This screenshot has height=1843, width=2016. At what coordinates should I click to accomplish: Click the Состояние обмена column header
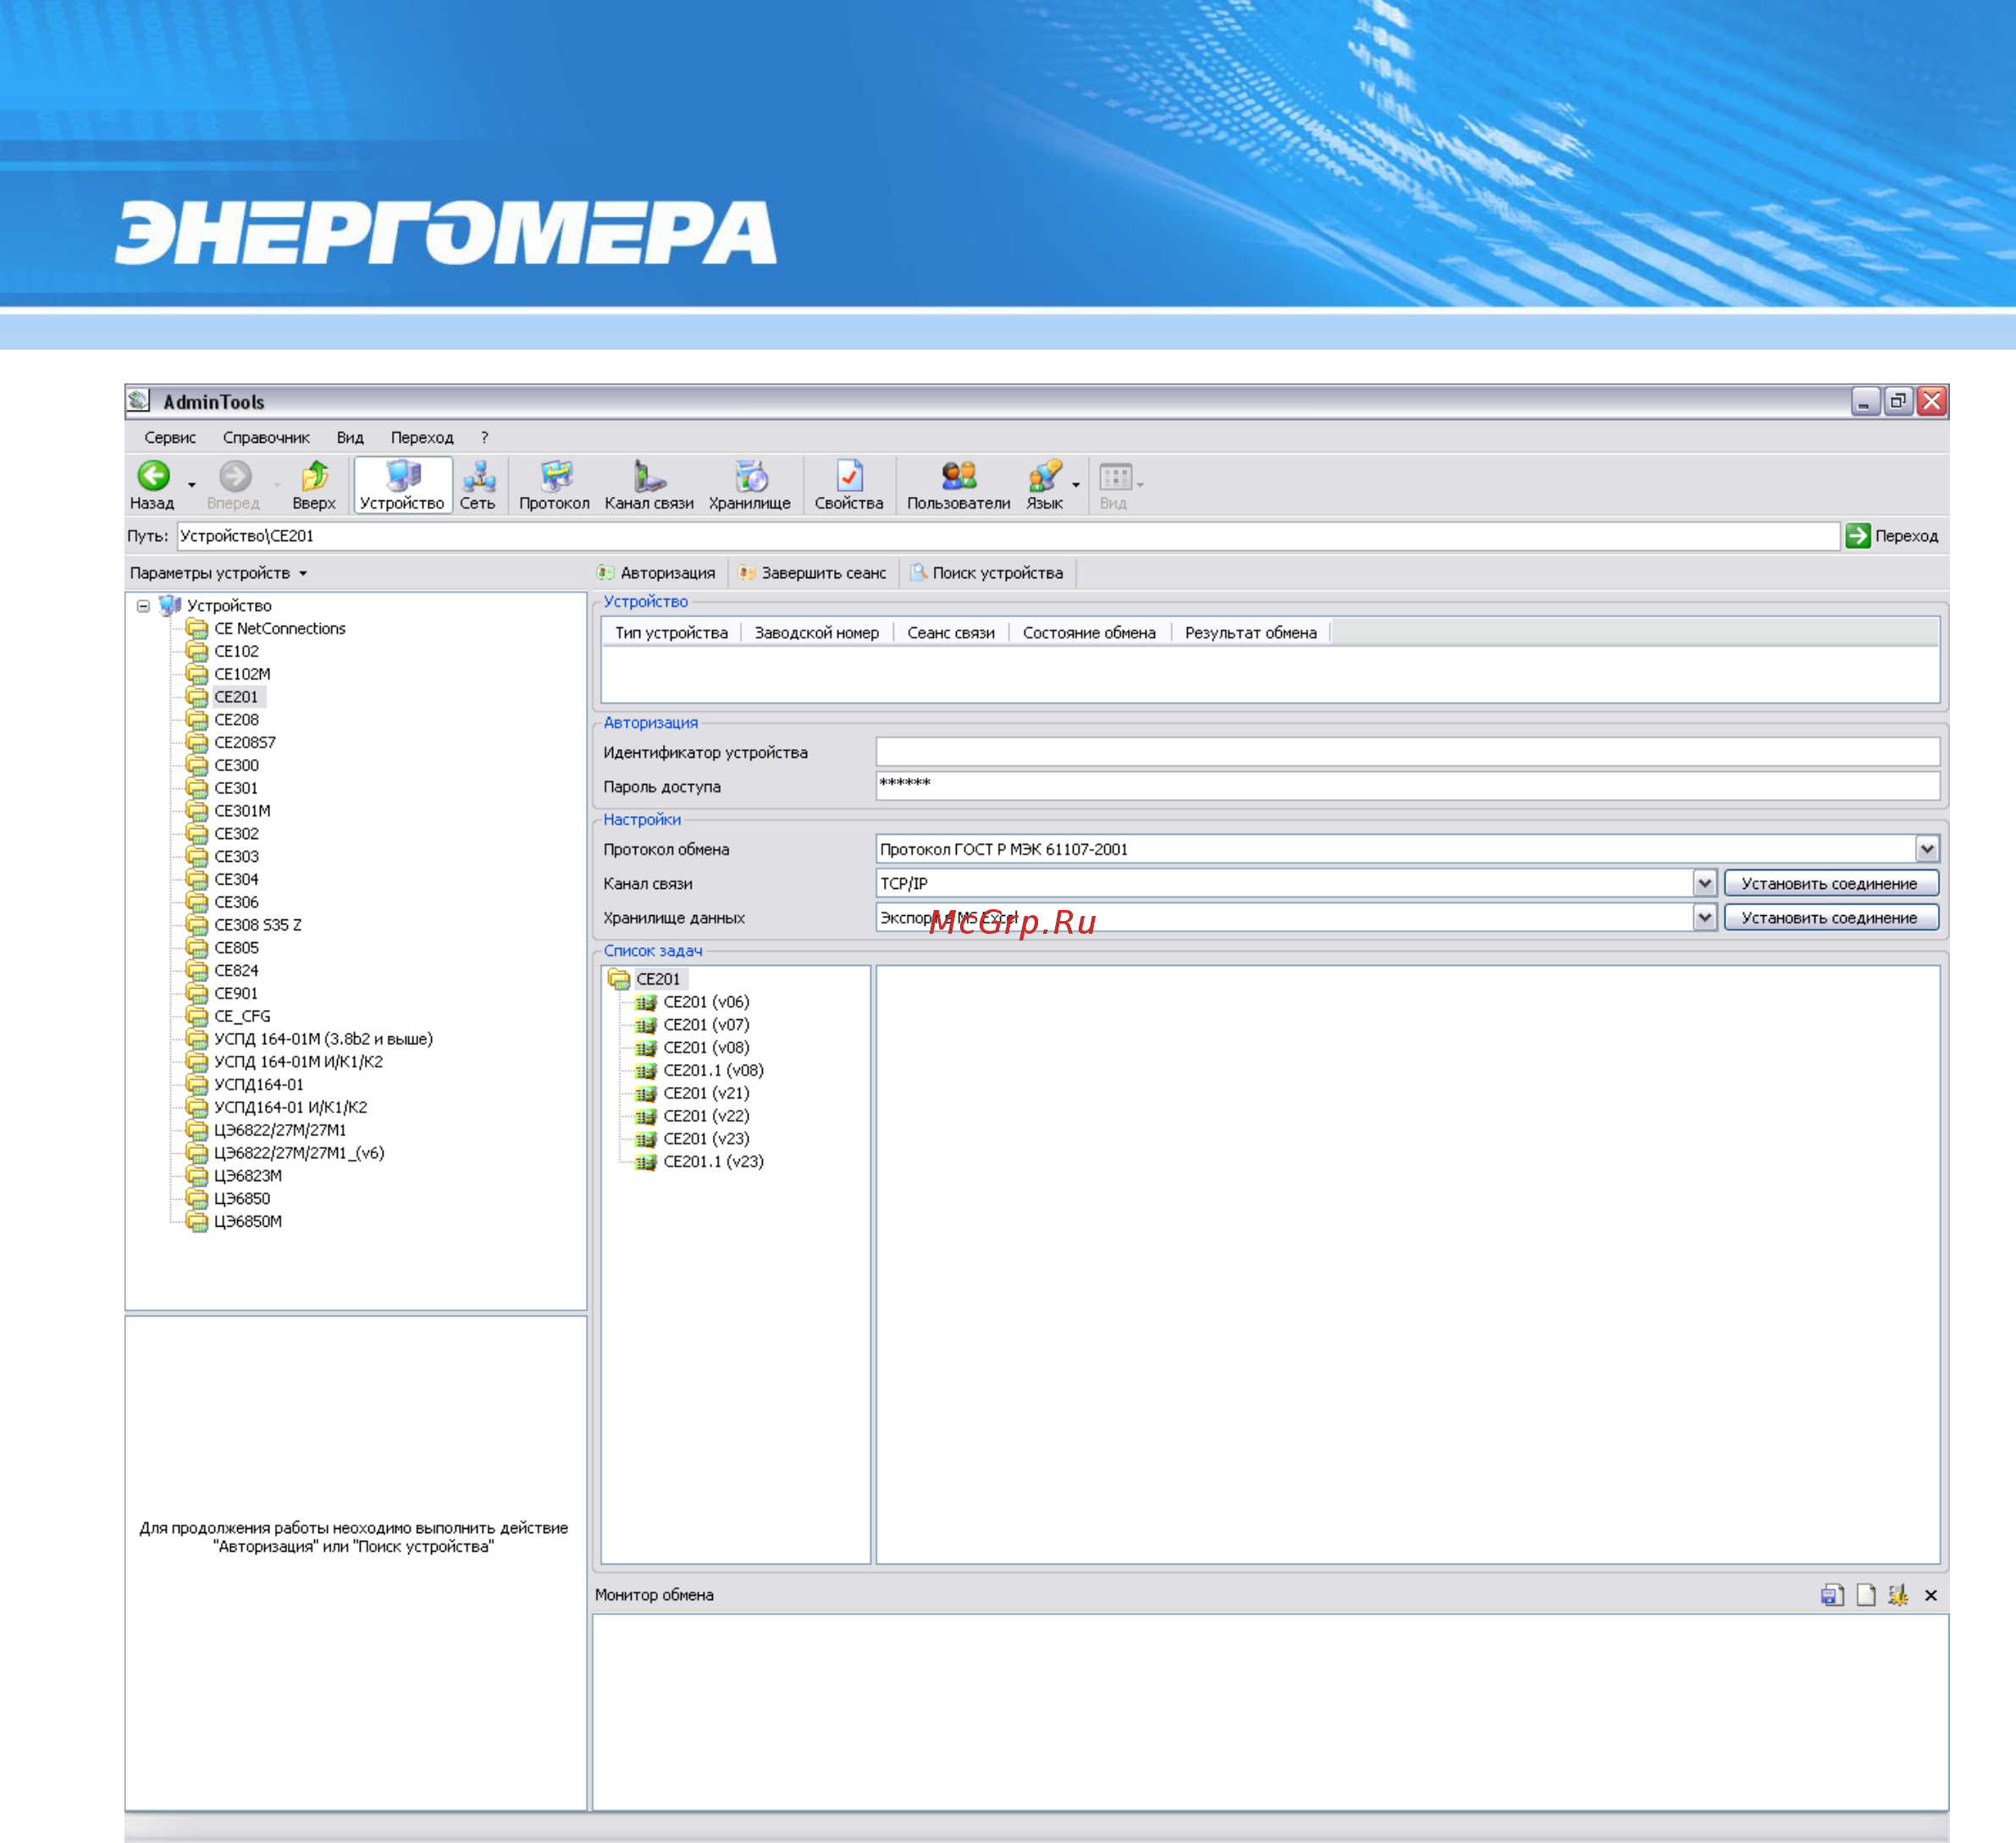tap(1089, 632)
